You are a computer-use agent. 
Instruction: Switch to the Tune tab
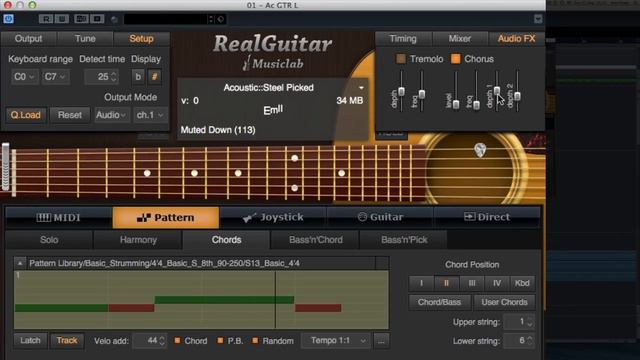[85, 39]
